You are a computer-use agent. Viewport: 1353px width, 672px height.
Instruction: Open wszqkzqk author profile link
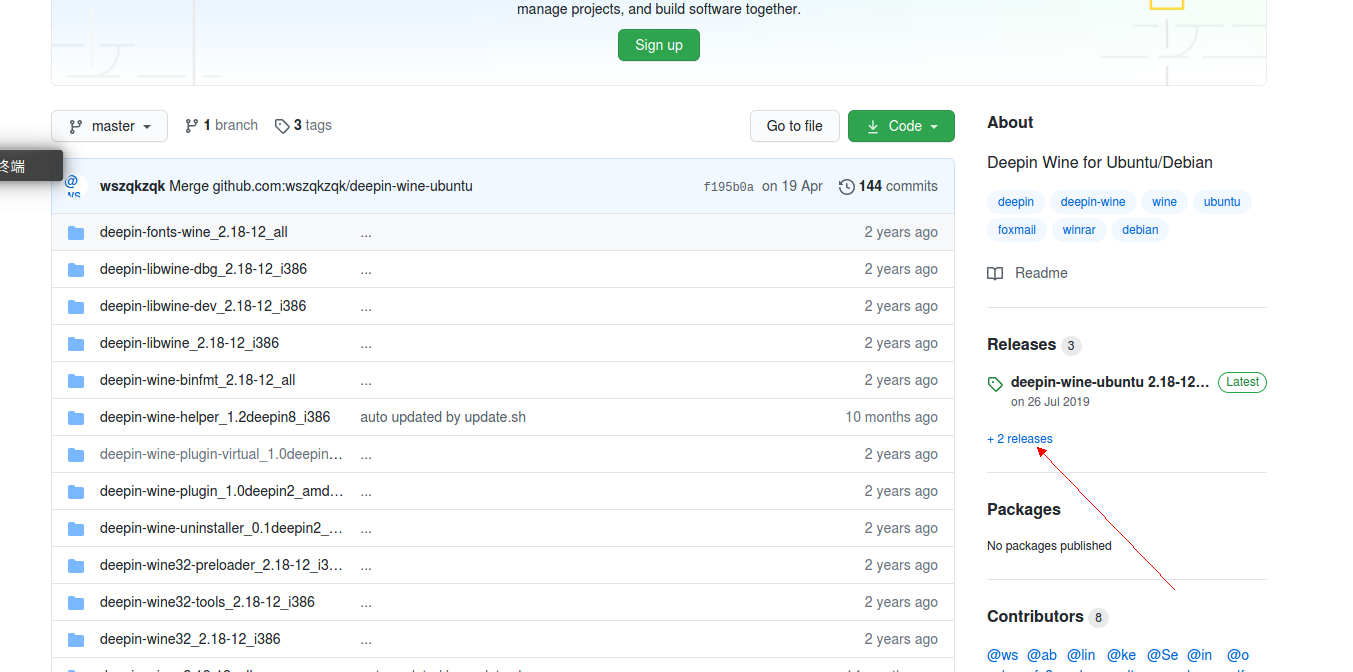(x=132, y=186)
